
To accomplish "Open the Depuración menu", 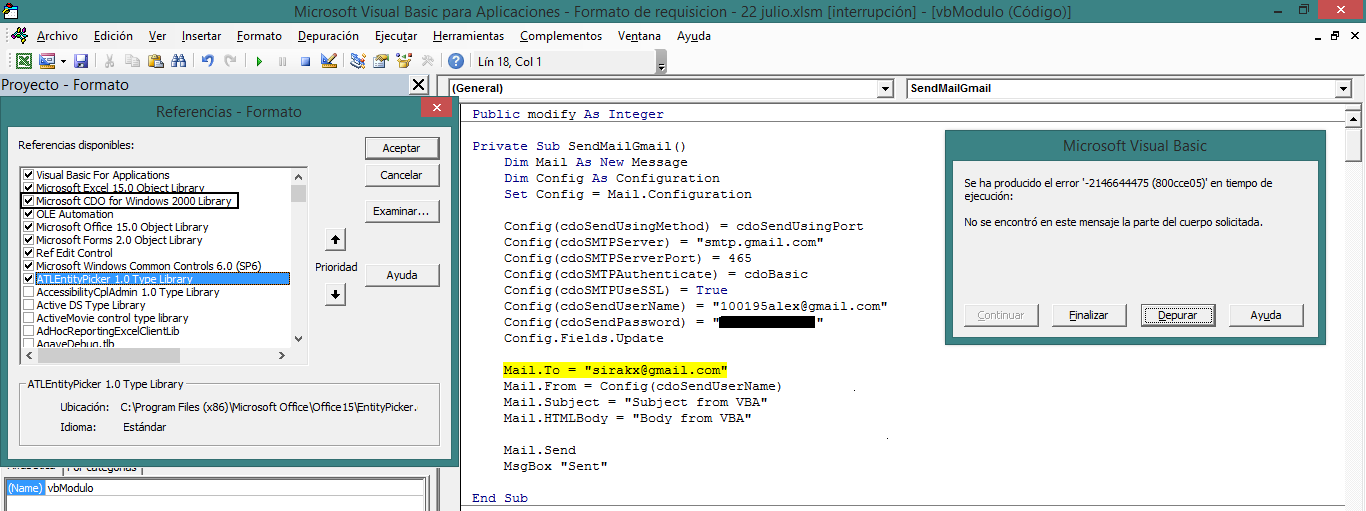I will 328,36.
